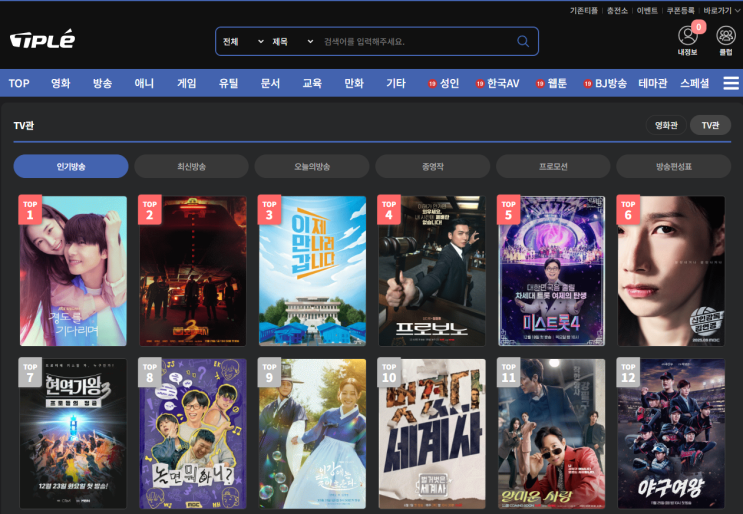Open TOP 8 poster 놀면 뭐하니
This screenshot has width=743, height=514.
[x=193, y=433]
